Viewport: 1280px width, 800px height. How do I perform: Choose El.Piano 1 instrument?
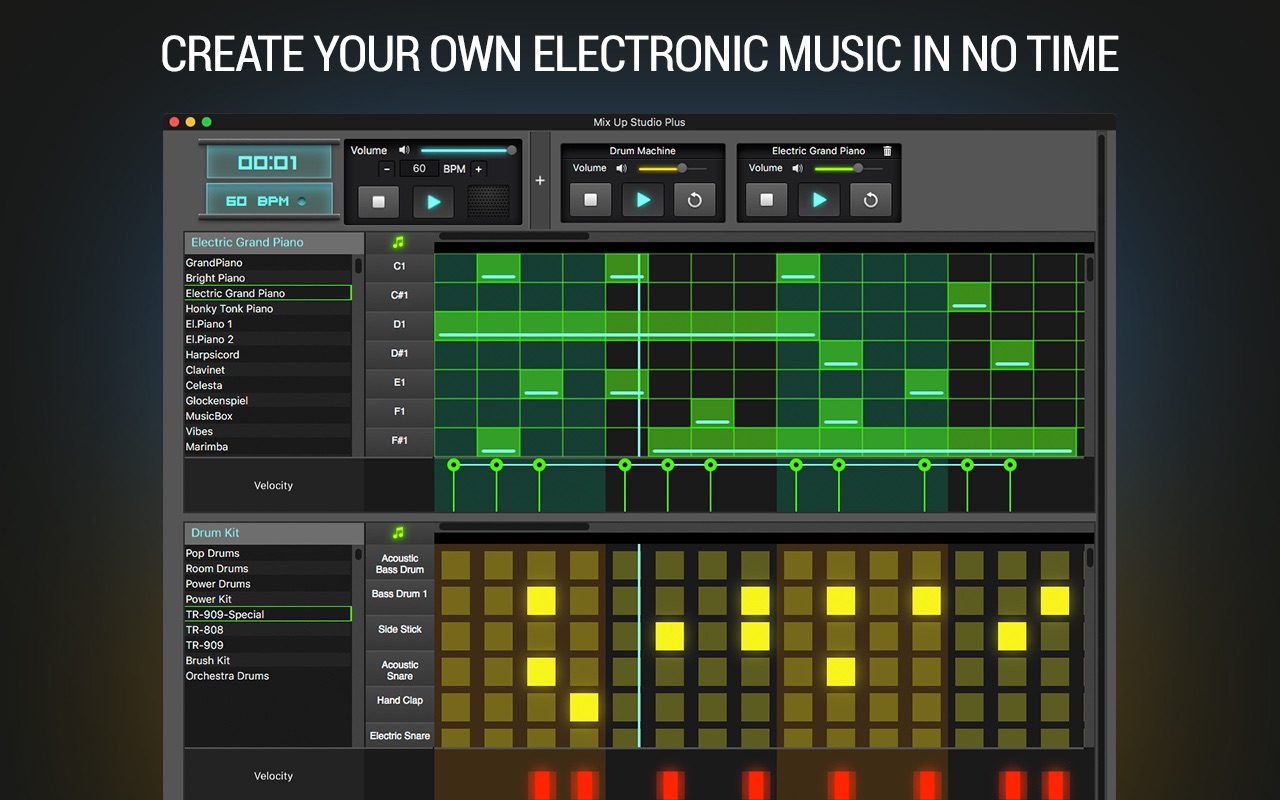point(267,324)
